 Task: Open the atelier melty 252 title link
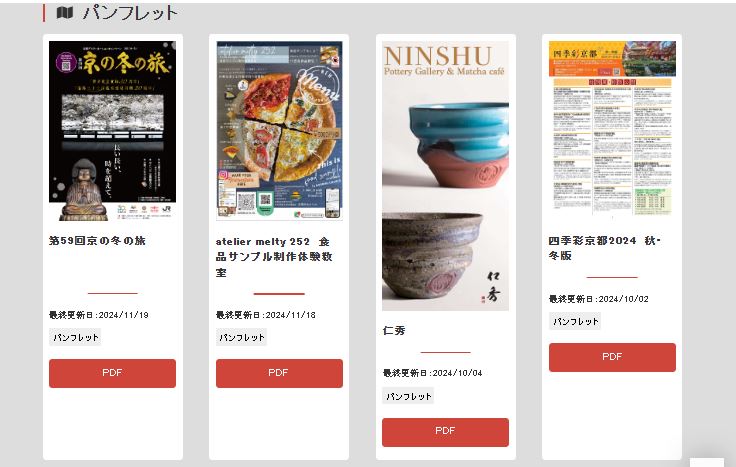coord(274,257)
